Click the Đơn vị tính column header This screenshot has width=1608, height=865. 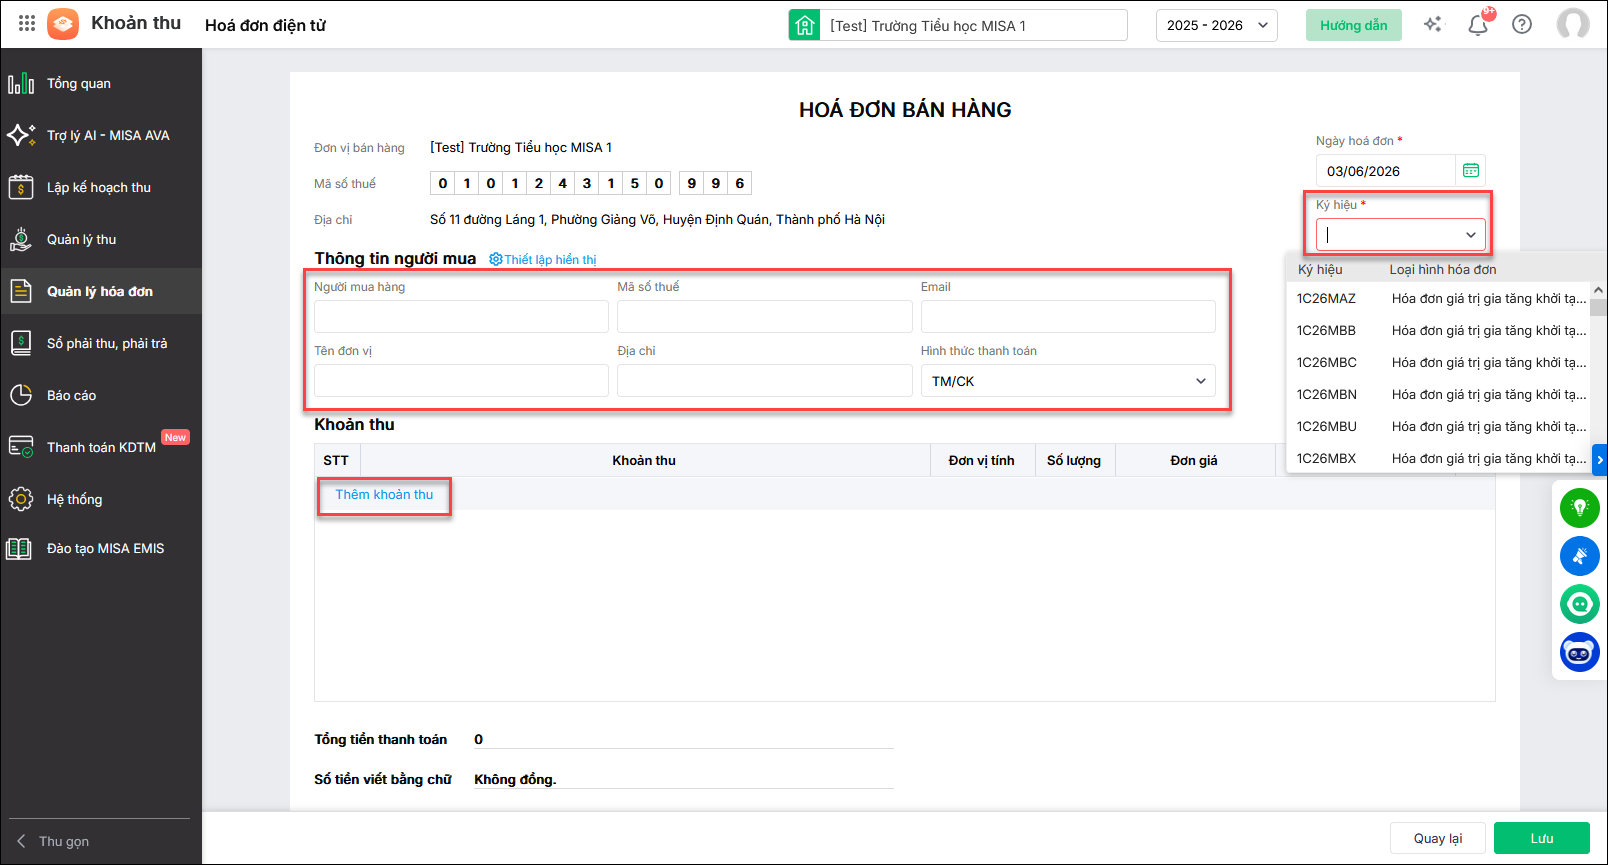pyautogui.click(x=982, y=461)
